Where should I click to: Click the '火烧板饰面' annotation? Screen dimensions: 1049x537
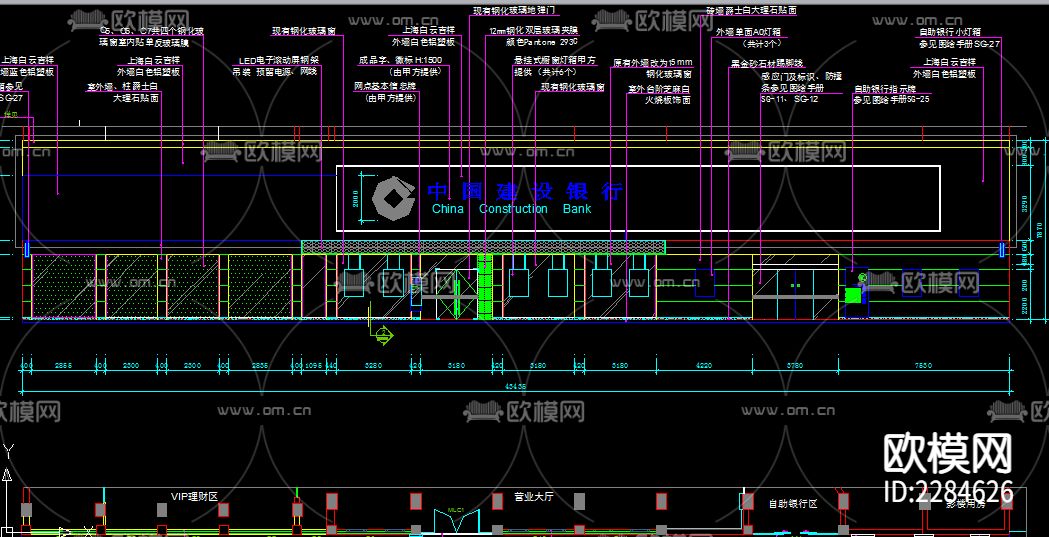668,100
